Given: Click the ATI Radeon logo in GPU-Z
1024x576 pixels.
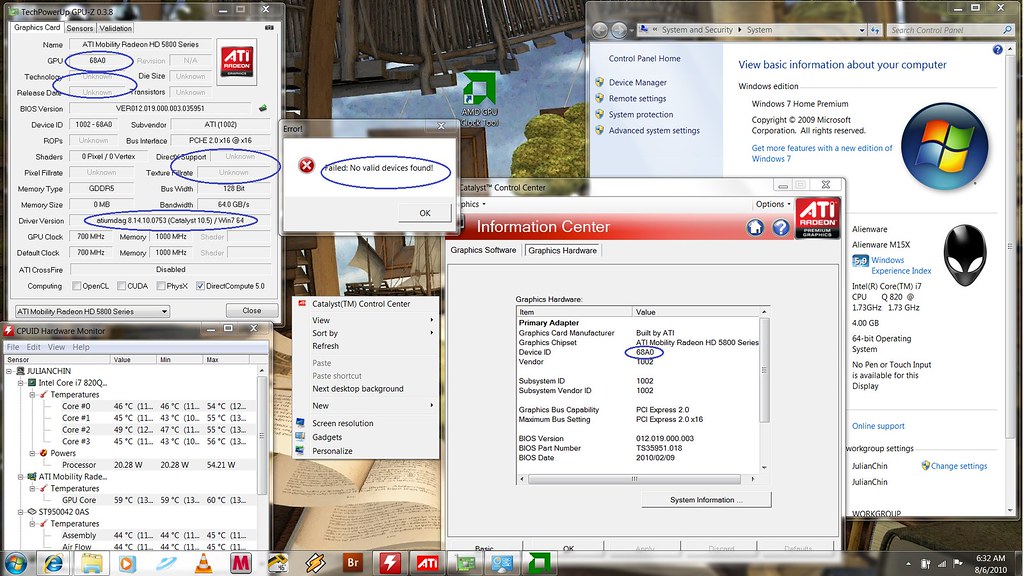Looking at the screenshot, I should pyautogui.click(x=236, y=61).
